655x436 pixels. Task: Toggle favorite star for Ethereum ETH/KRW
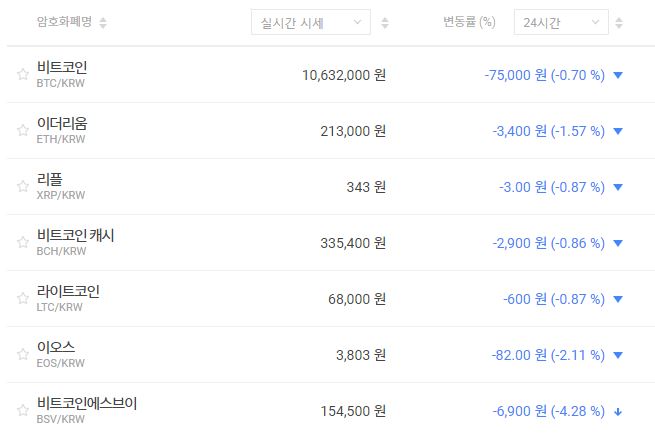(23, 130)
